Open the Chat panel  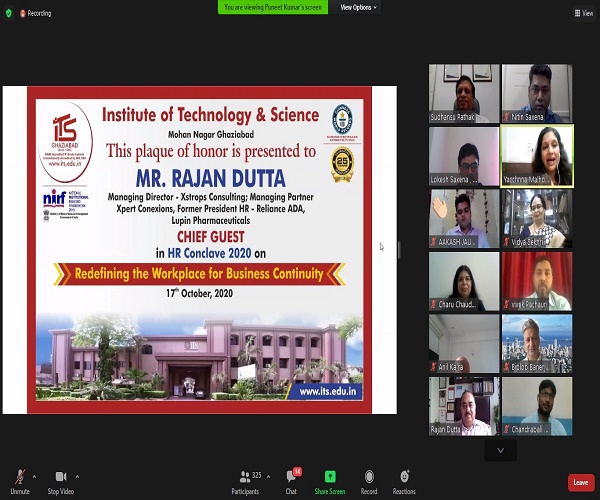[291, 482]
